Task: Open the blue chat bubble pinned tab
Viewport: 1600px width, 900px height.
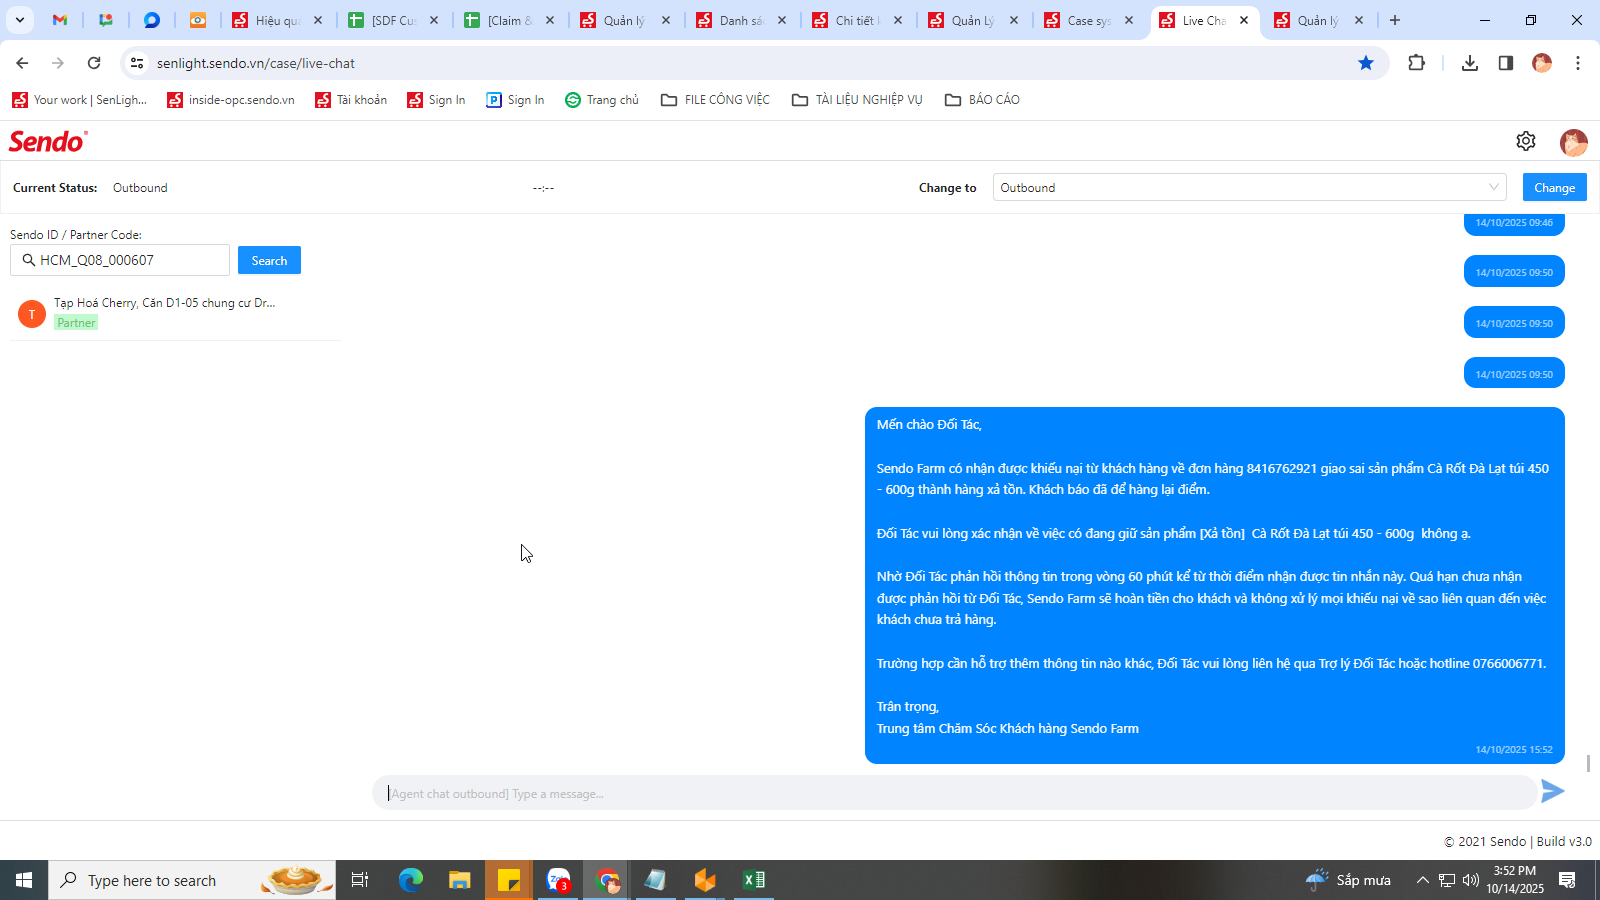Action: tap(152, 20)
